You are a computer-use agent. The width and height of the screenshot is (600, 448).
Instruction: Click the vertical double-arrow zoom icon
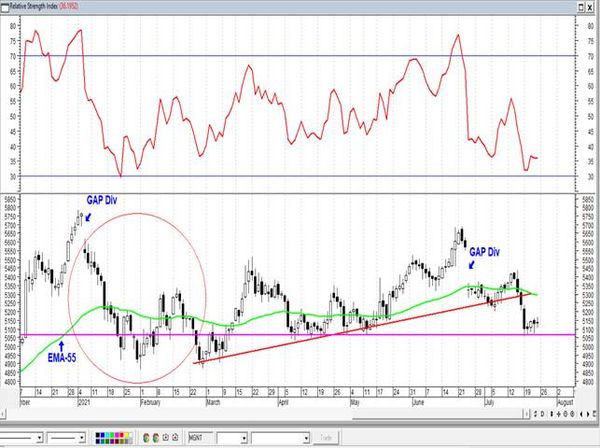tap(552, 414)
